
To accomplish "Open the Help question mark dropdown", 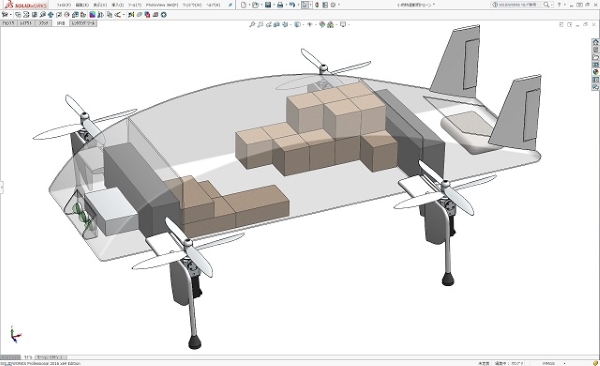I will tap(559, 5).
